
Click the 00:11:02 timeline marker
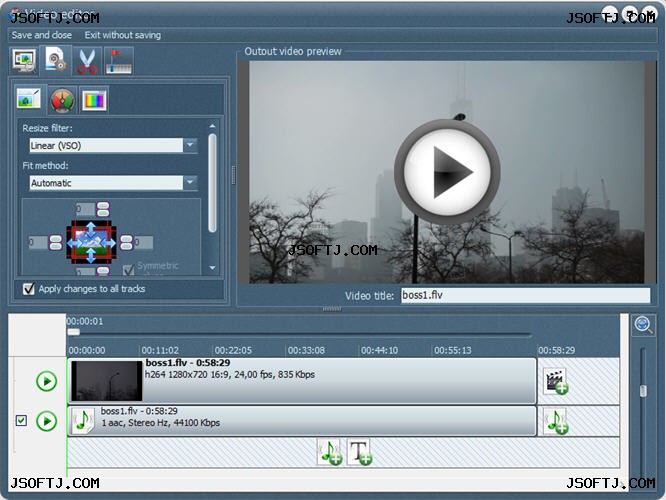pyautogui.click(x=160, y=350)
